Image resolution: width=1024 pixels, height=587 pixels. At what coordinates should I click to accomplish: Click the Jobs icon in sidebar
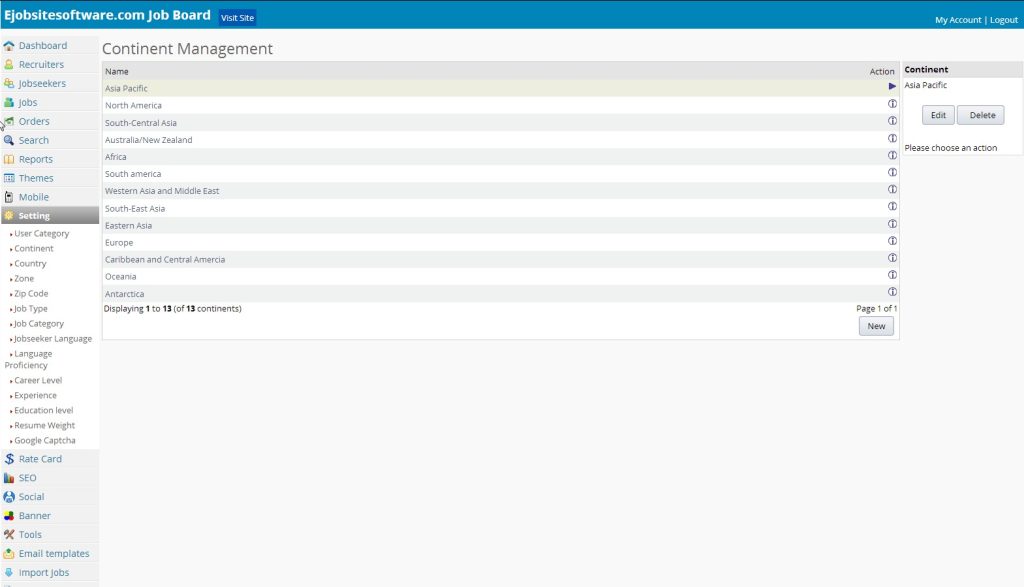8,103
